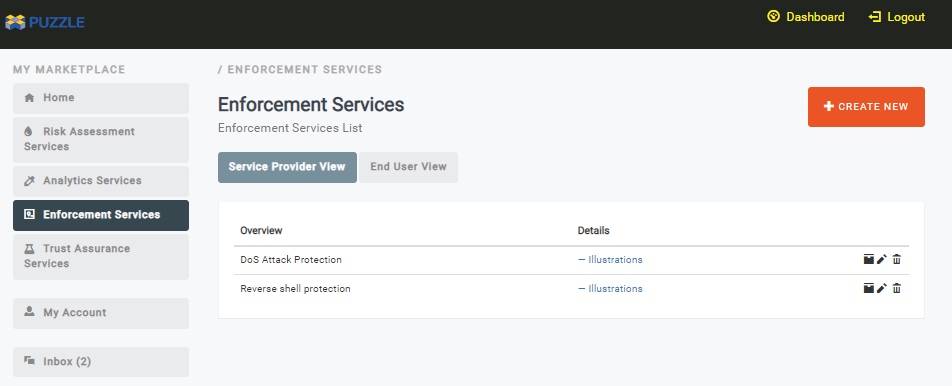Click the Inbox chat bubbles icon
The image size is (952, 386).
[x=29, y=361]
